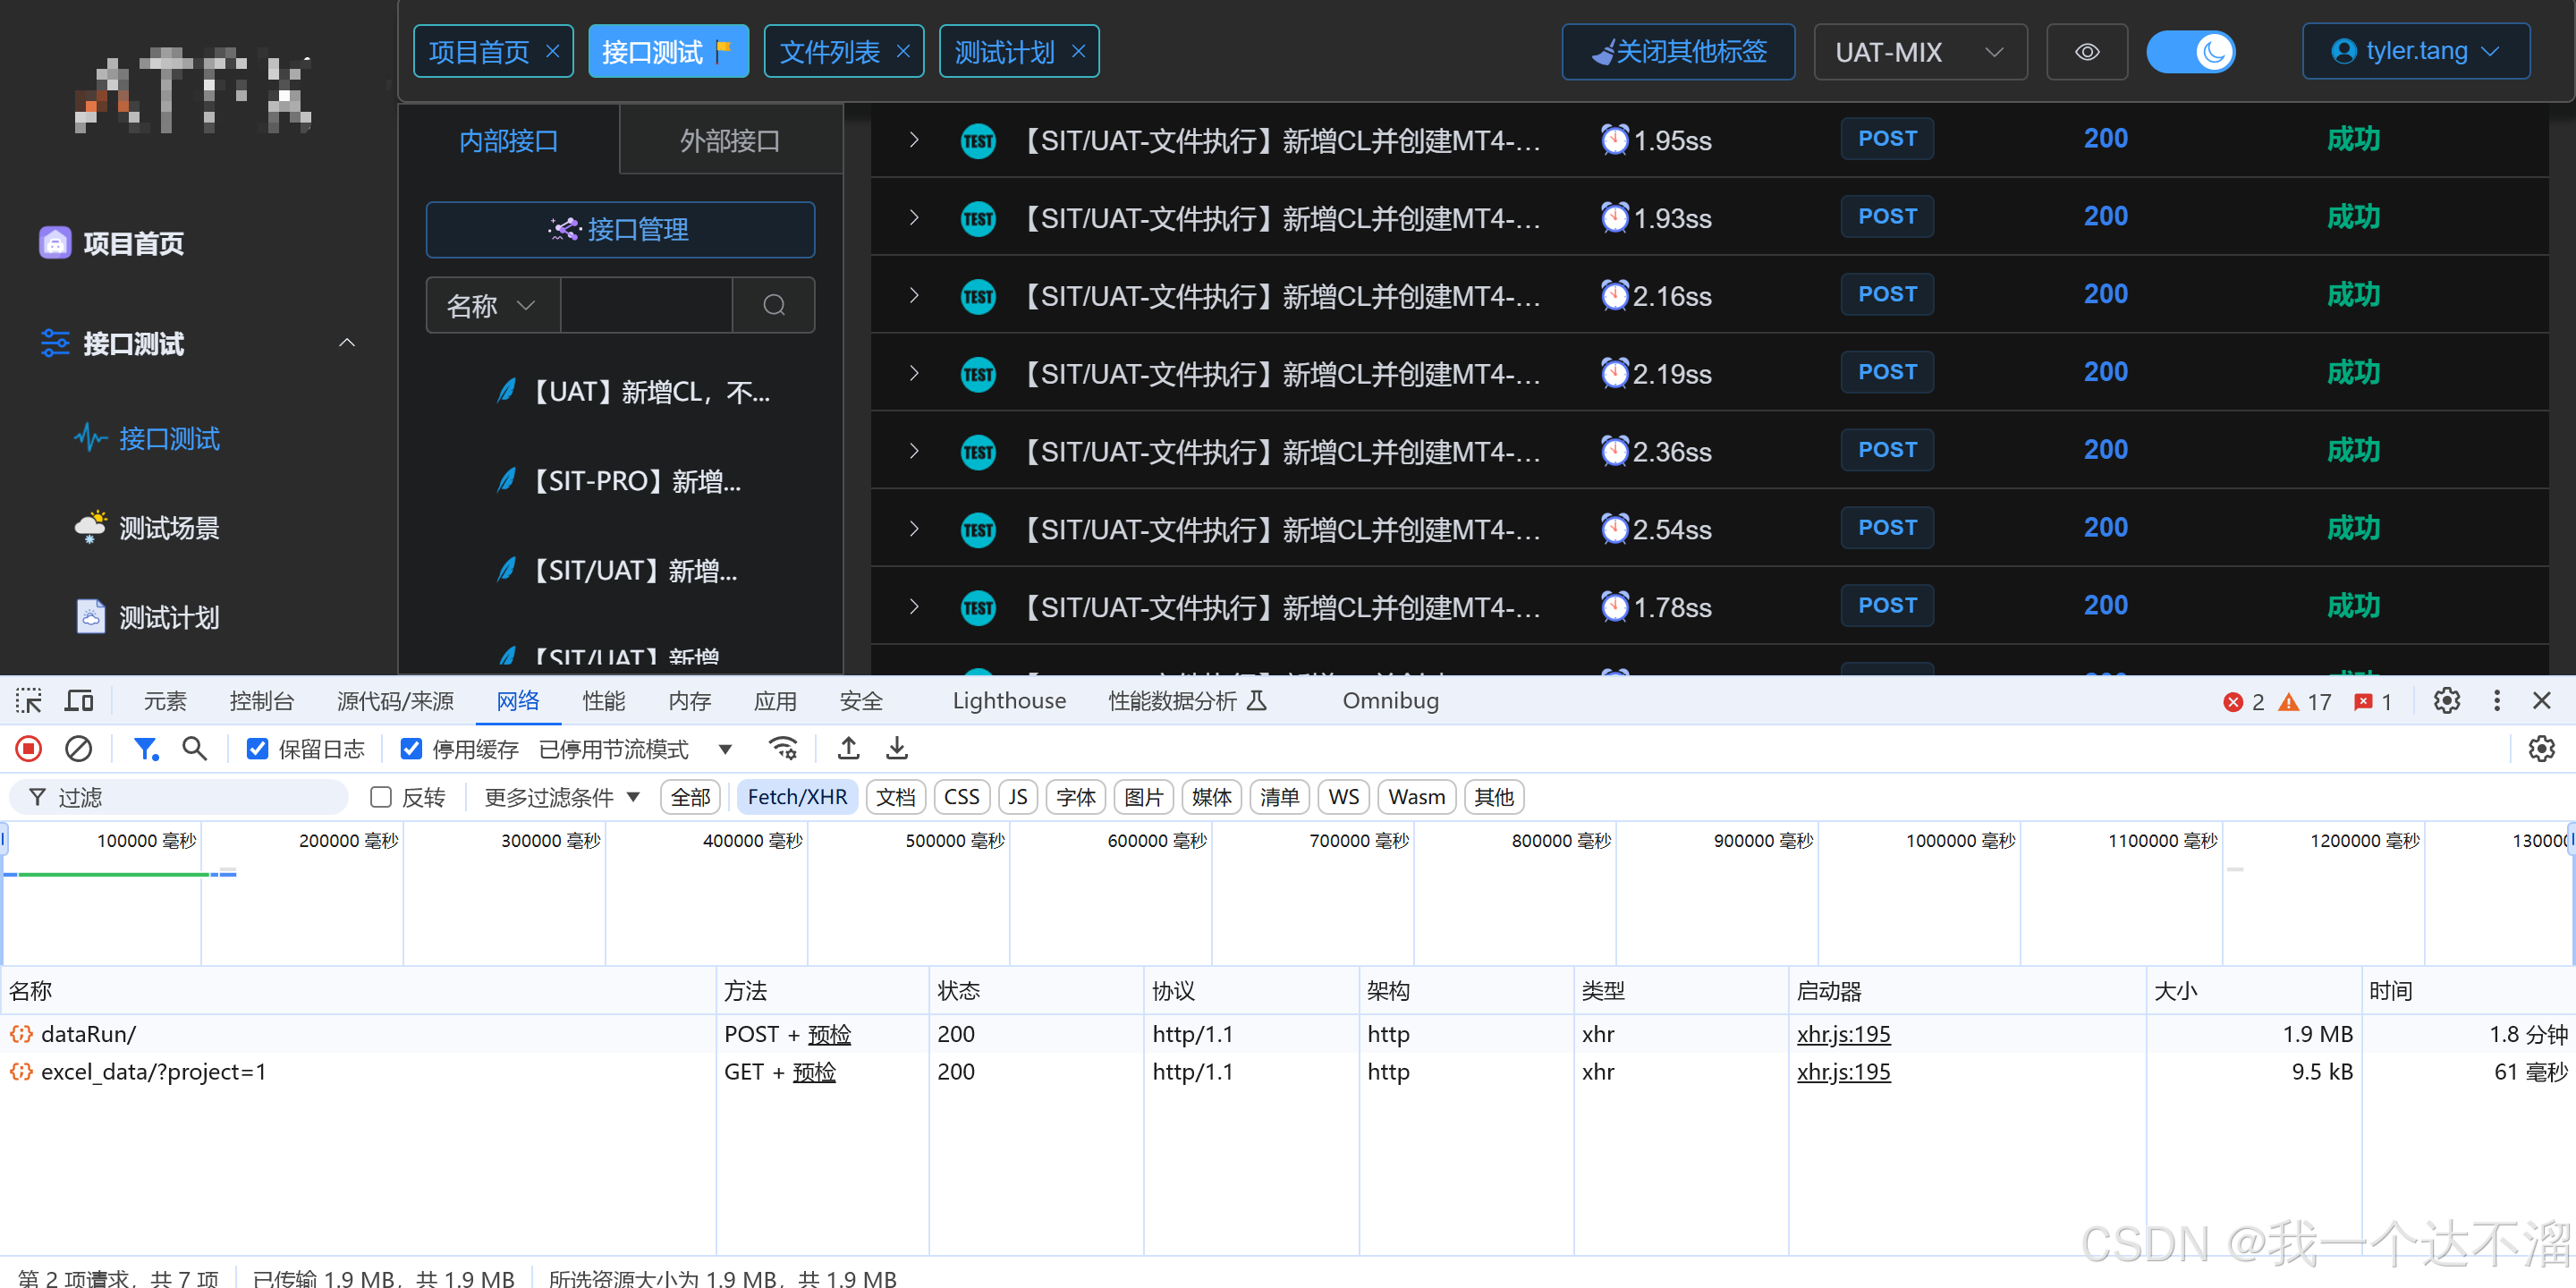Click the inspect element selector icon

pos(28,701)
